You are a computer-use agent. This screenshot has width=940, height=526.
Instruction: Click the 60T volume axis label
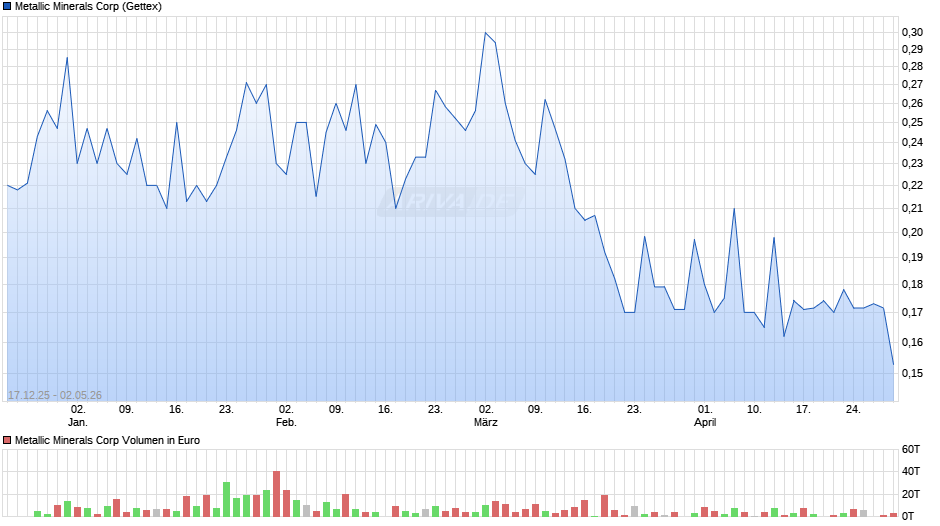point(911,449)
